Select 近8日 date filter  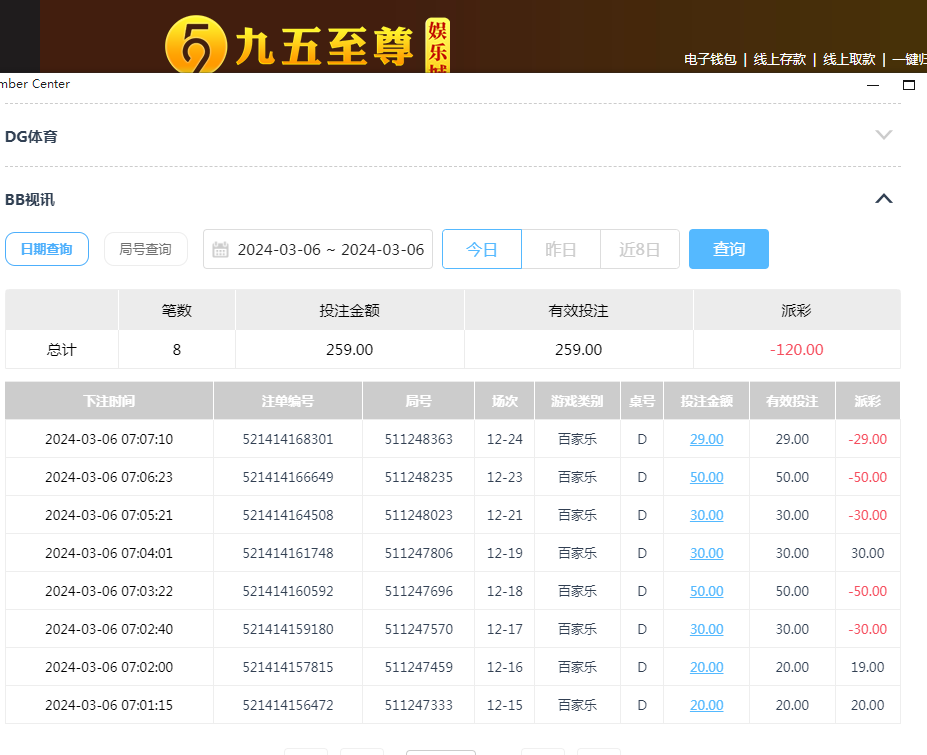[640, 249]
